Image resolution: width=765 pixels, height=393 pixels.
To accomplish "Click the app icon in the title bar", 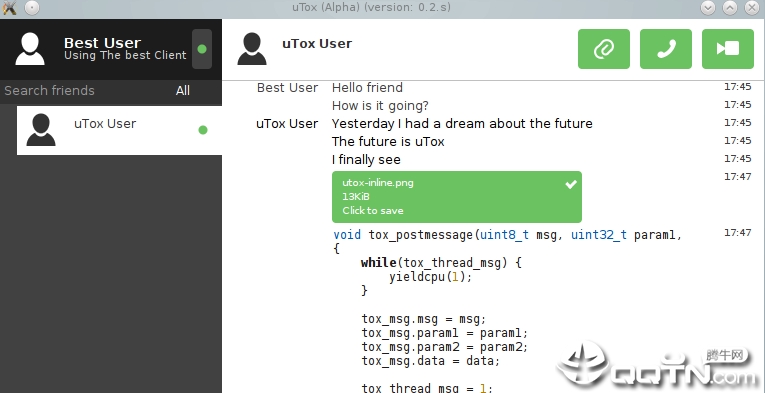I will (x=9, y=8).
